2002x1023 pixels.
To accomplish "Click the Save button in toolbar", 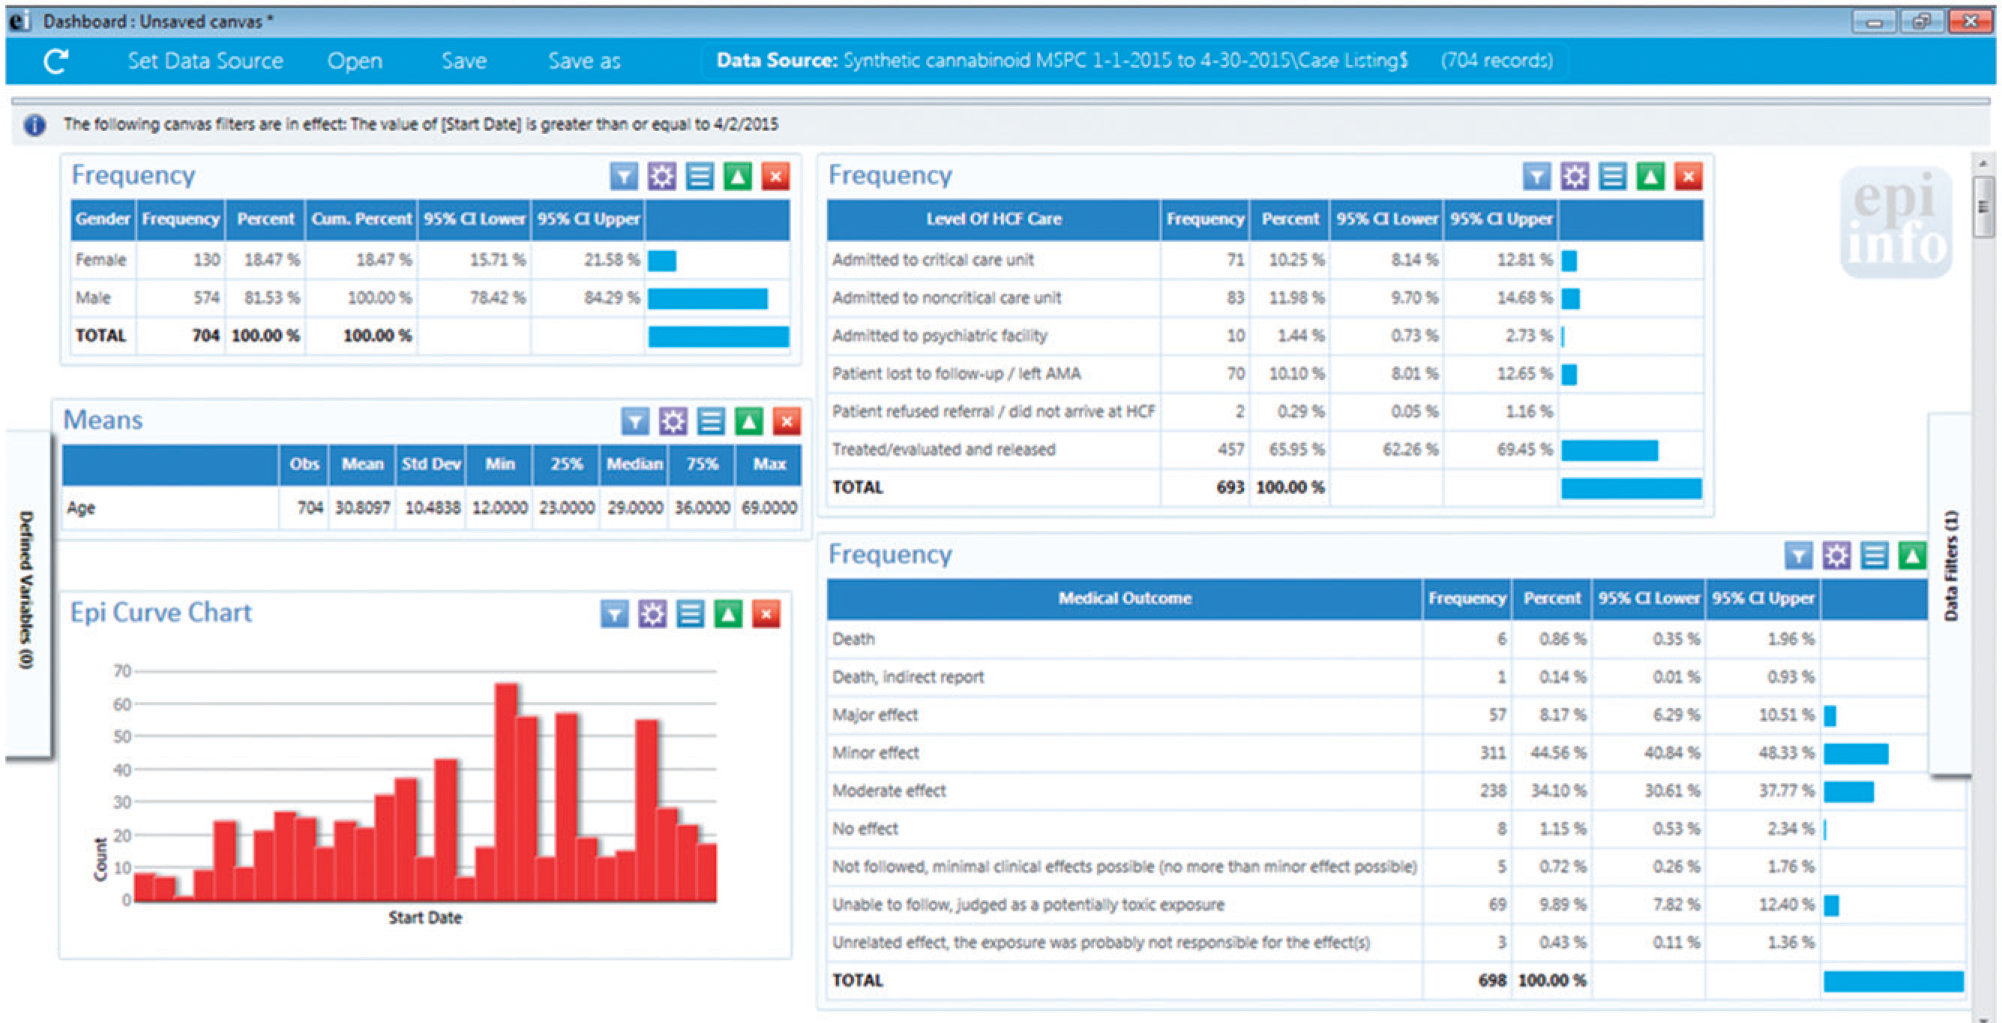I will [x=464, y=61].
